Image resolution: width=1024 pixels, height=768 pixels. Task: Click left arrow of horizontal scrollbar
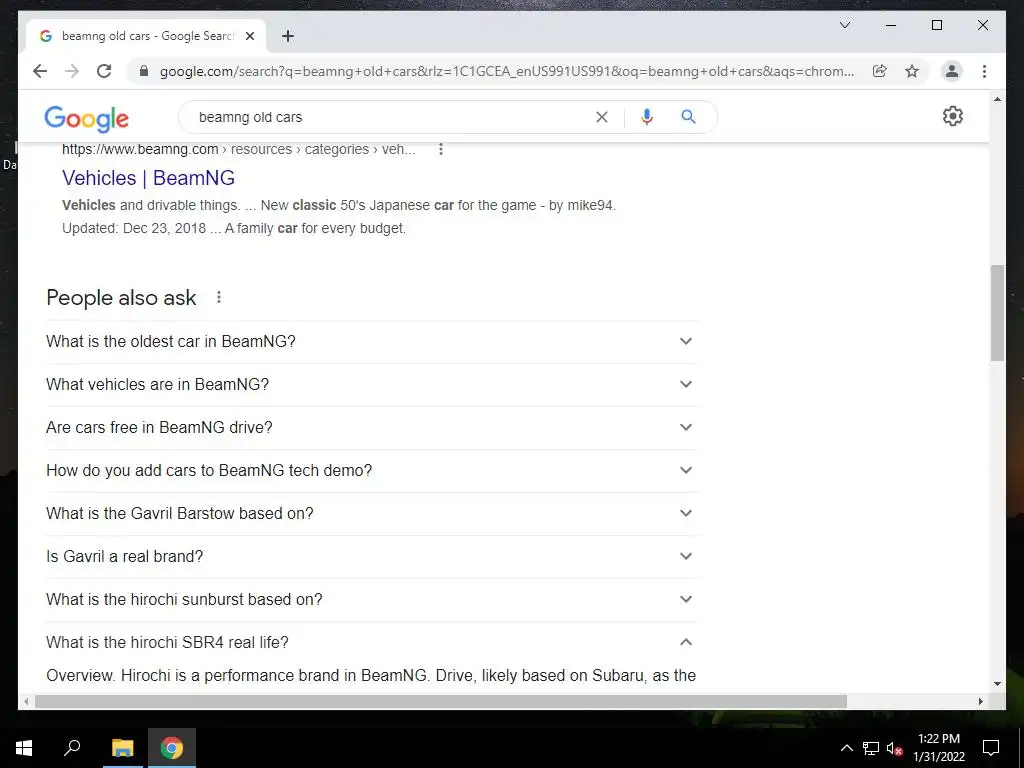[x=26, y=701]
